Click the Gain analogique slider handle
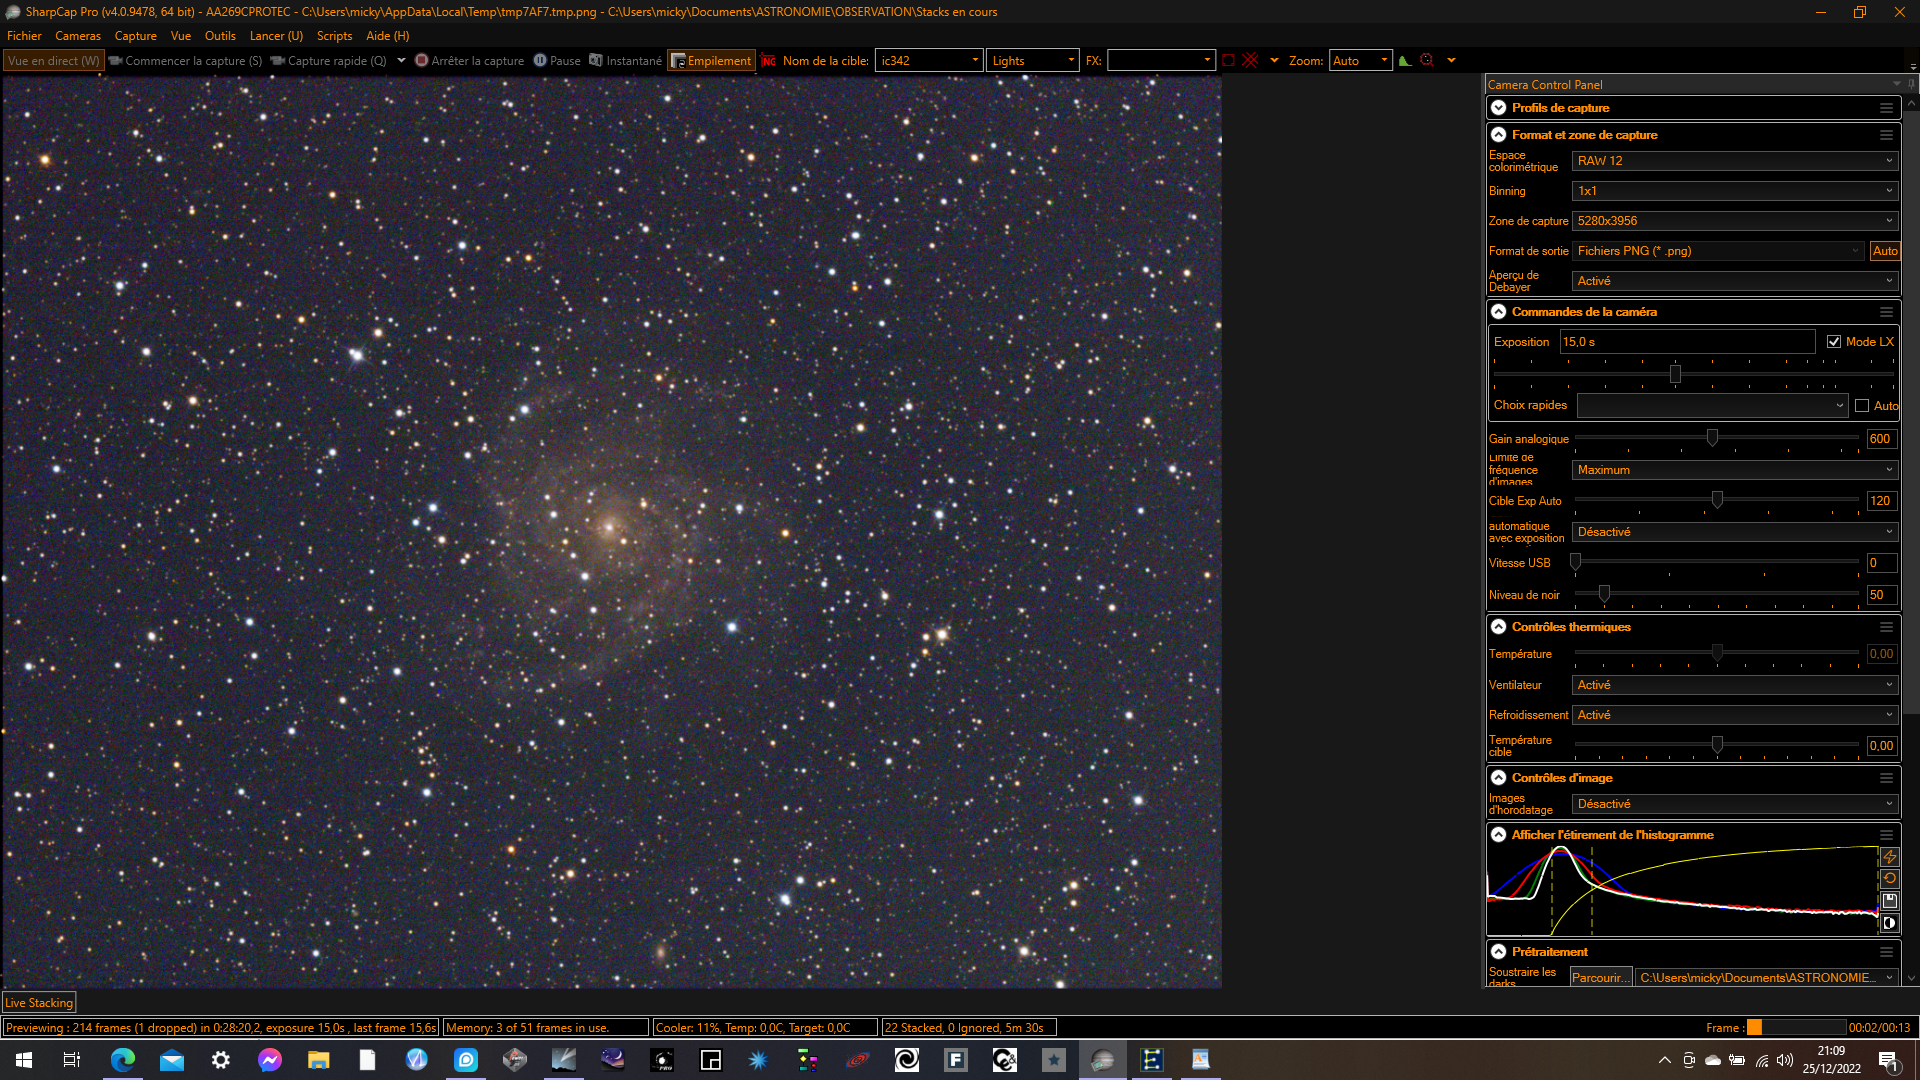1920x1080 pixels. tap(1712, 438)
